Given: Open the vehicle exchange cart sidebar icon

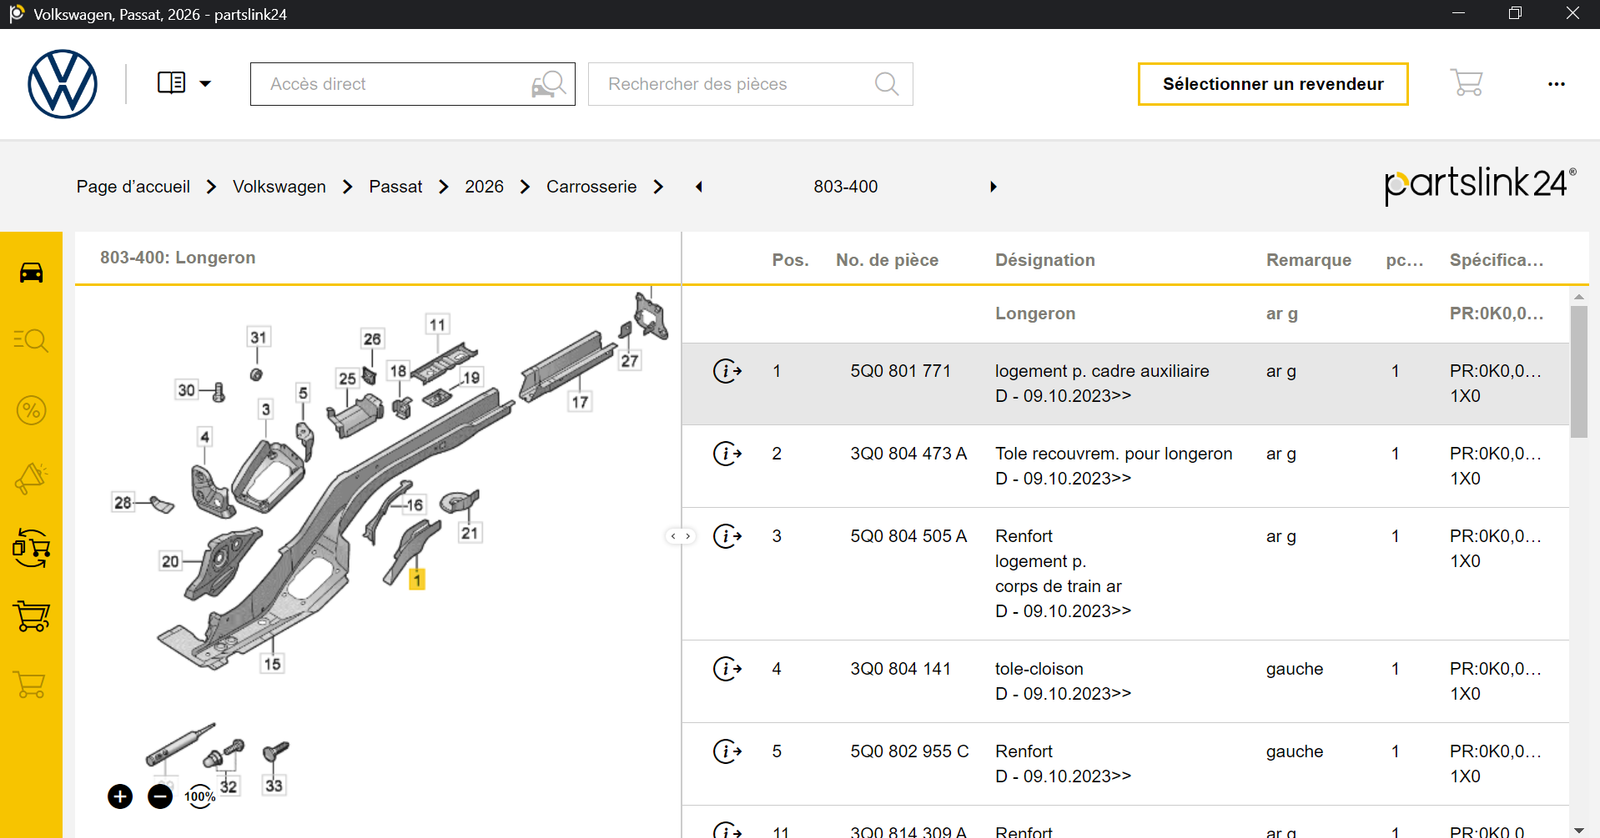Looking at the screenshot, I should coord(31,548).
